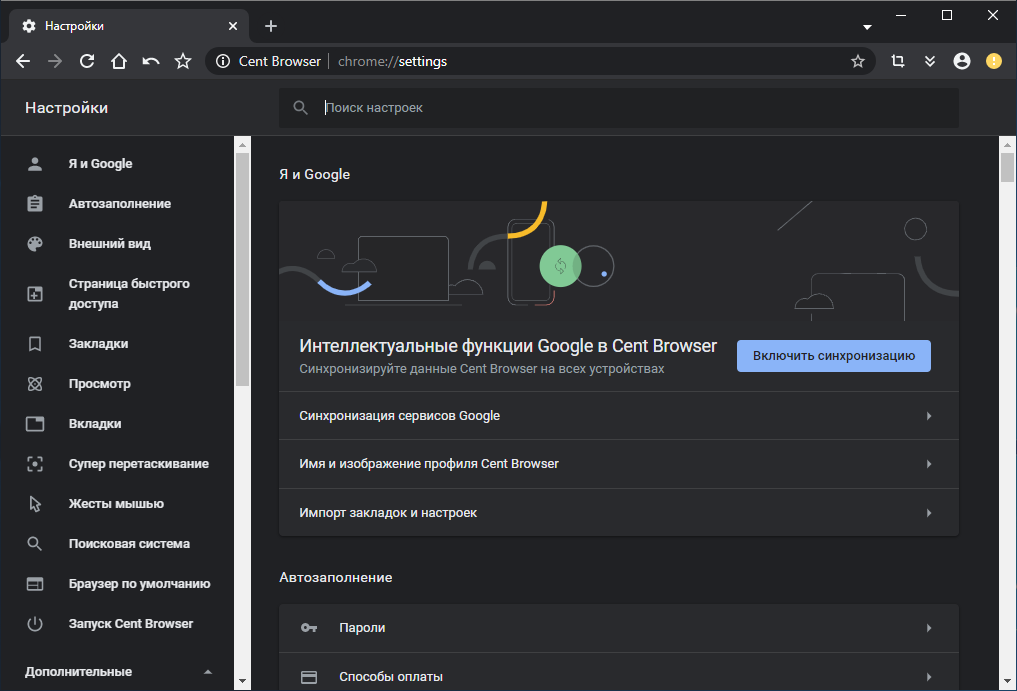Activate the crop screenshot tool icon
Screen dimensions: 1017x691
(898, 61)
